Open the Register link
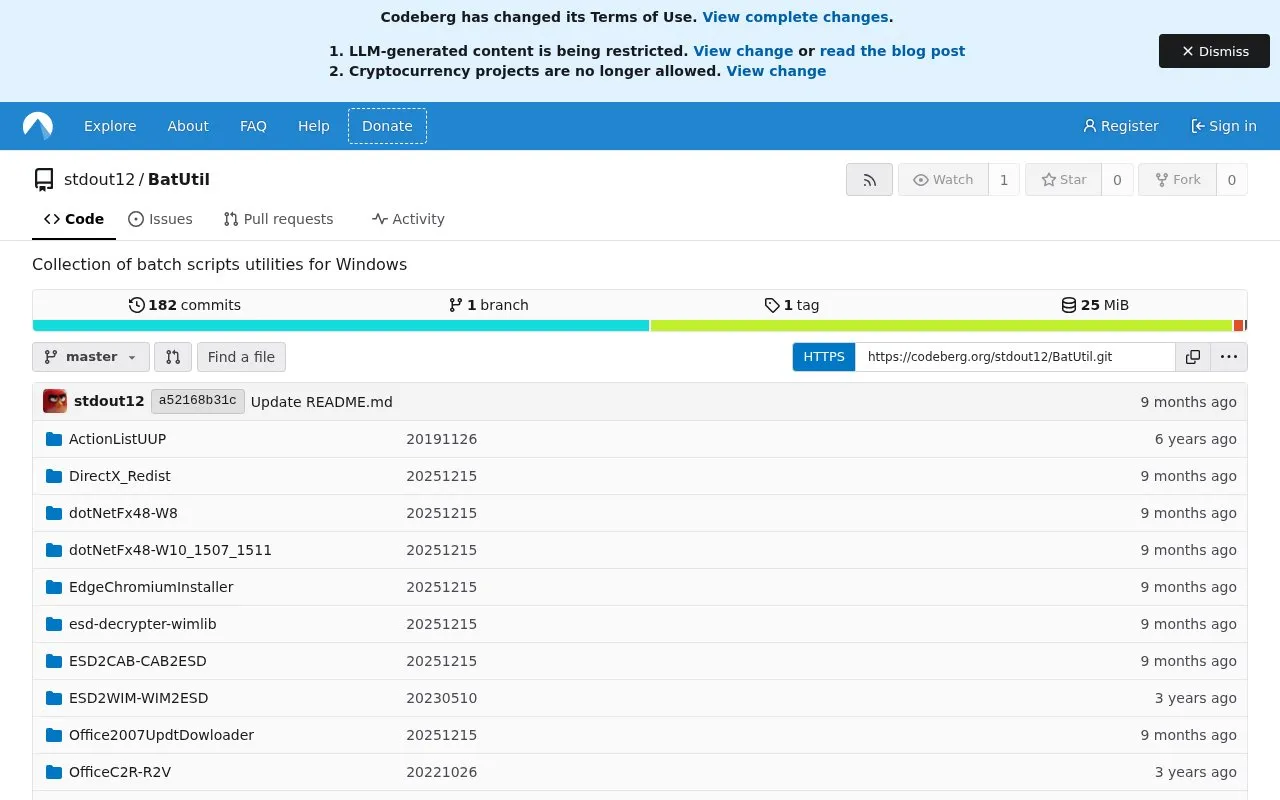The width and height of the screenshot is (1280, 800). click(x=1121, y=126)
